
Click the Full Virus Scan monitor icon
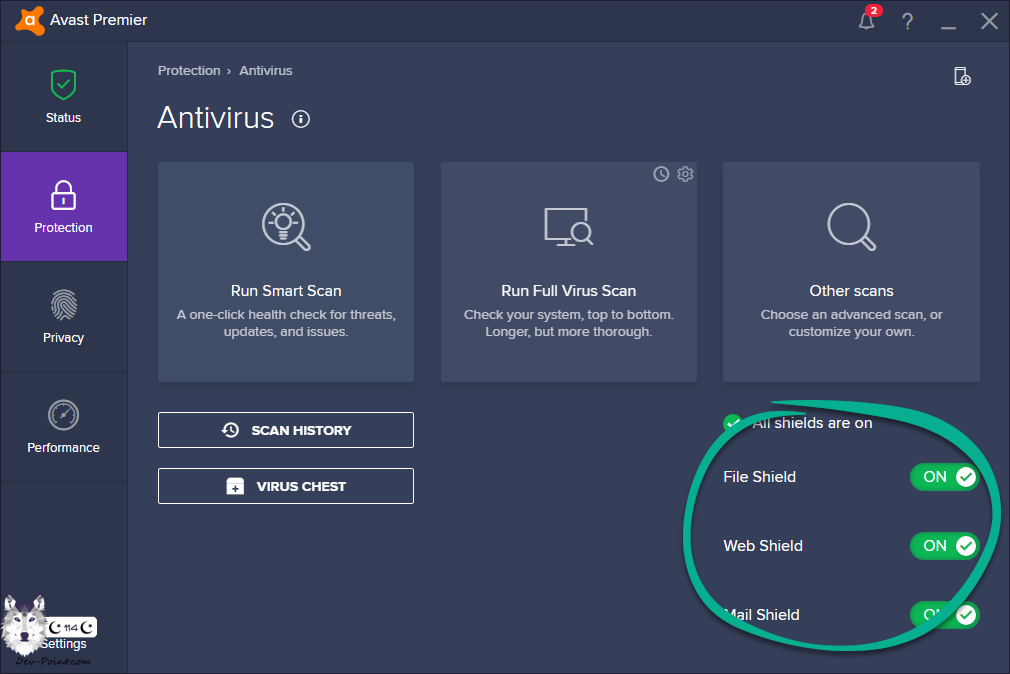[x=569, y=227]
